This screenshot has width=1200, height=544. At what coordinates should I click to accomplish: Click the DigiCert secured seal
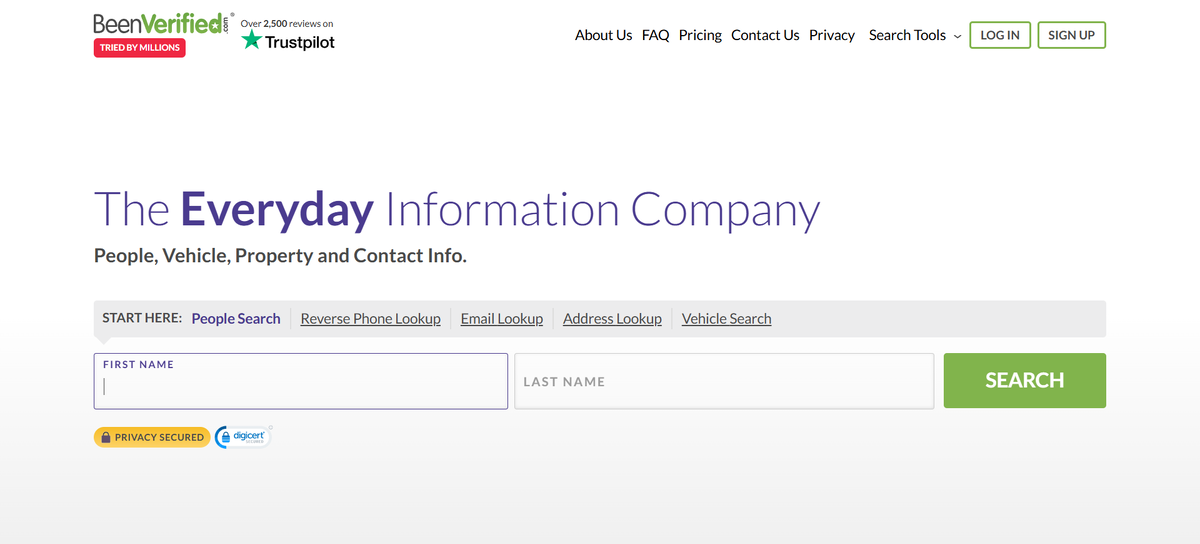243,437
